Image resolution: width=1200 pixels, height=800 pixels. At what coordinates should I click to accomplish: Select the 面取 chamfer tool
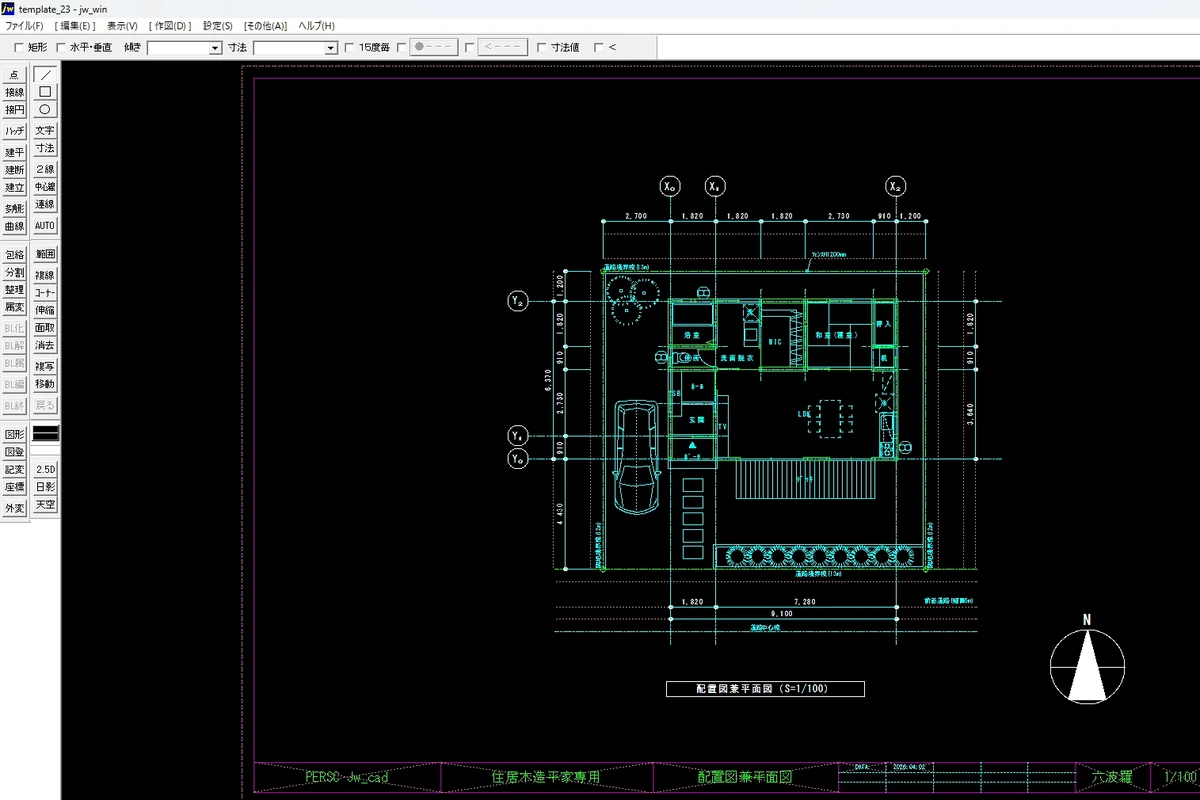coord(45,327)
